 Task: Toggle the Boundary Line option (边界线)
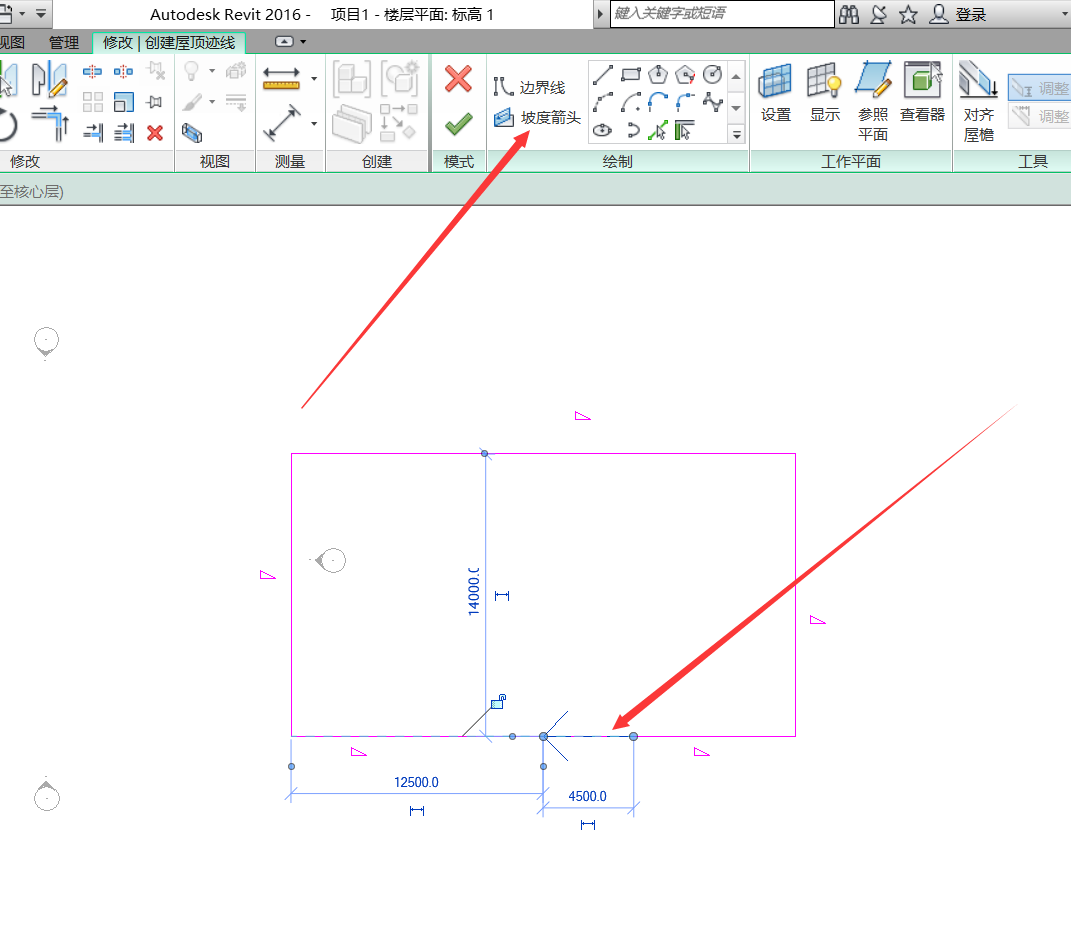531,88
